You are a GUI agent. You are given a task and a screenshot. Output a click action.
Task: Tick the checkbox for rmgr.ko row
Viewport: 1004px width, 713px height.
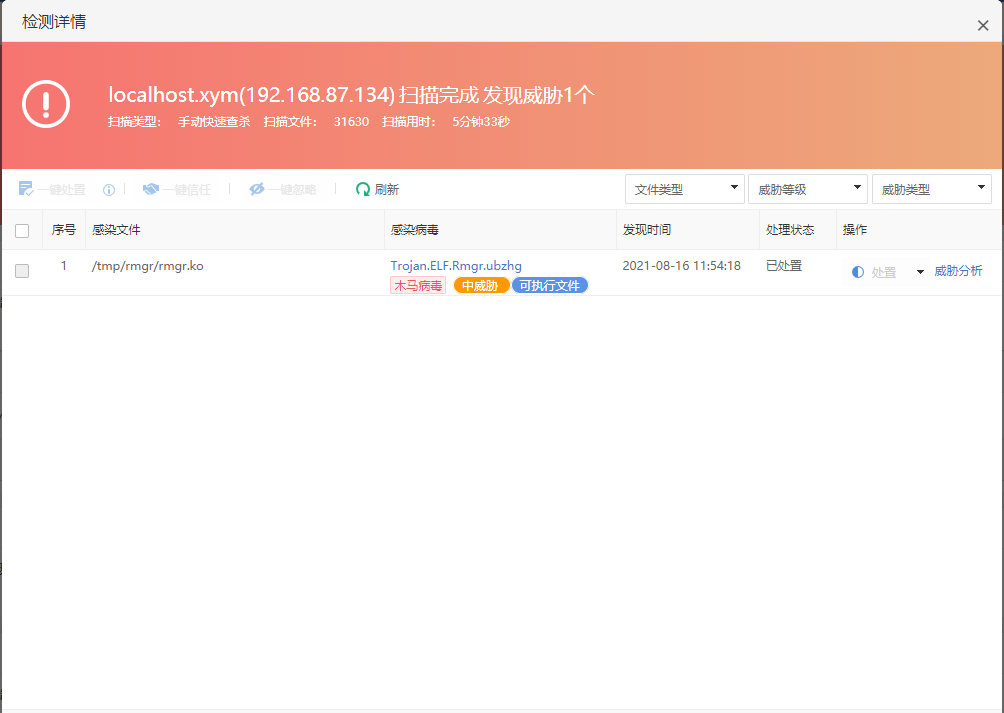(x=22, y=271)
